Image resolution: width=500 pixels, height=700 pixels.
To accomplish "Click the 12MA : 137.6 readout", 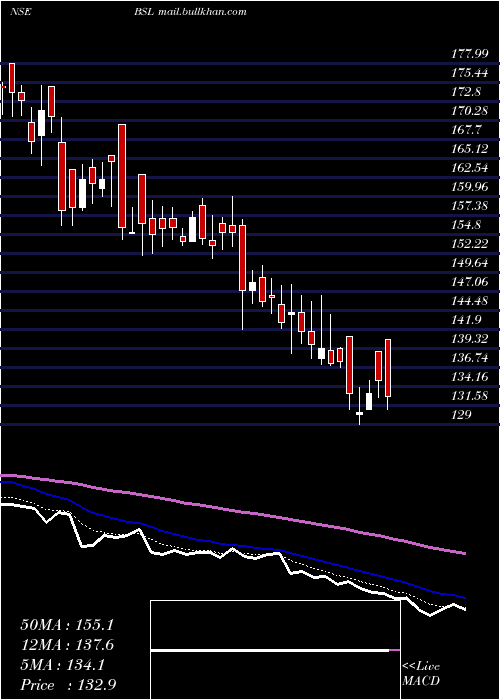I will tap(67, 645).
